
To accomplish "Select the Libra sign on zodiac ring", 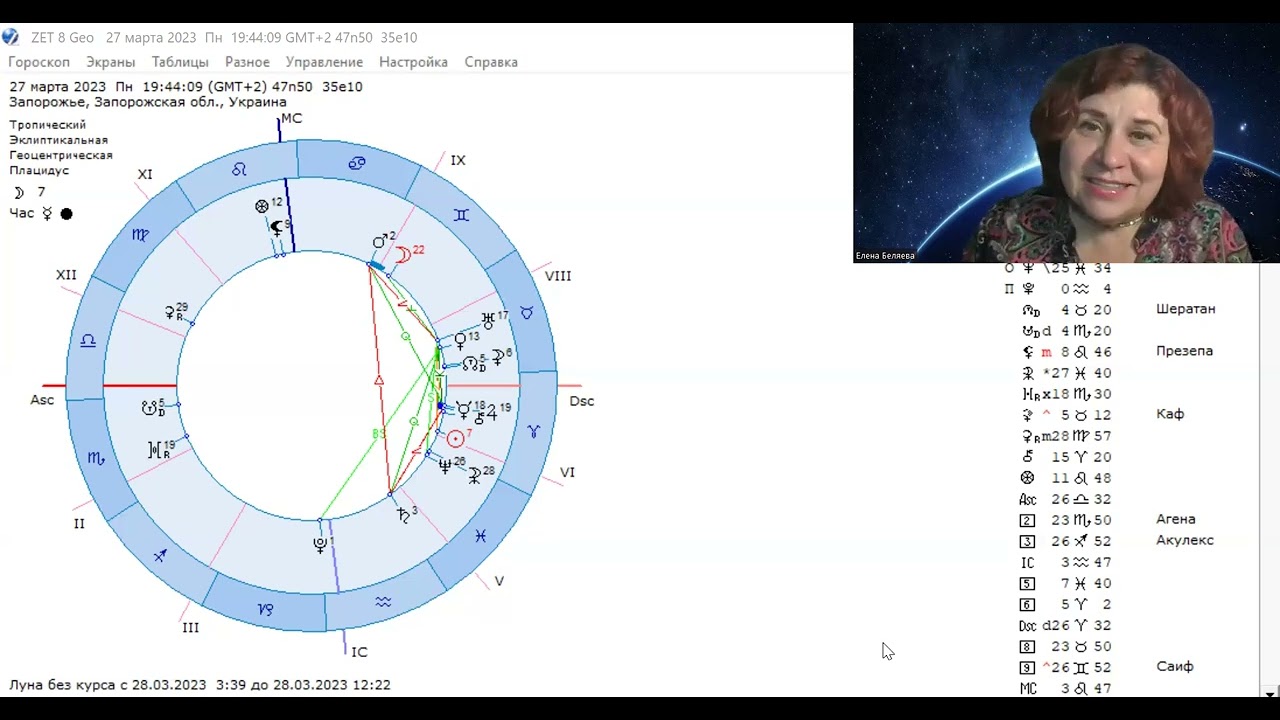I will (x=88, y=340).
